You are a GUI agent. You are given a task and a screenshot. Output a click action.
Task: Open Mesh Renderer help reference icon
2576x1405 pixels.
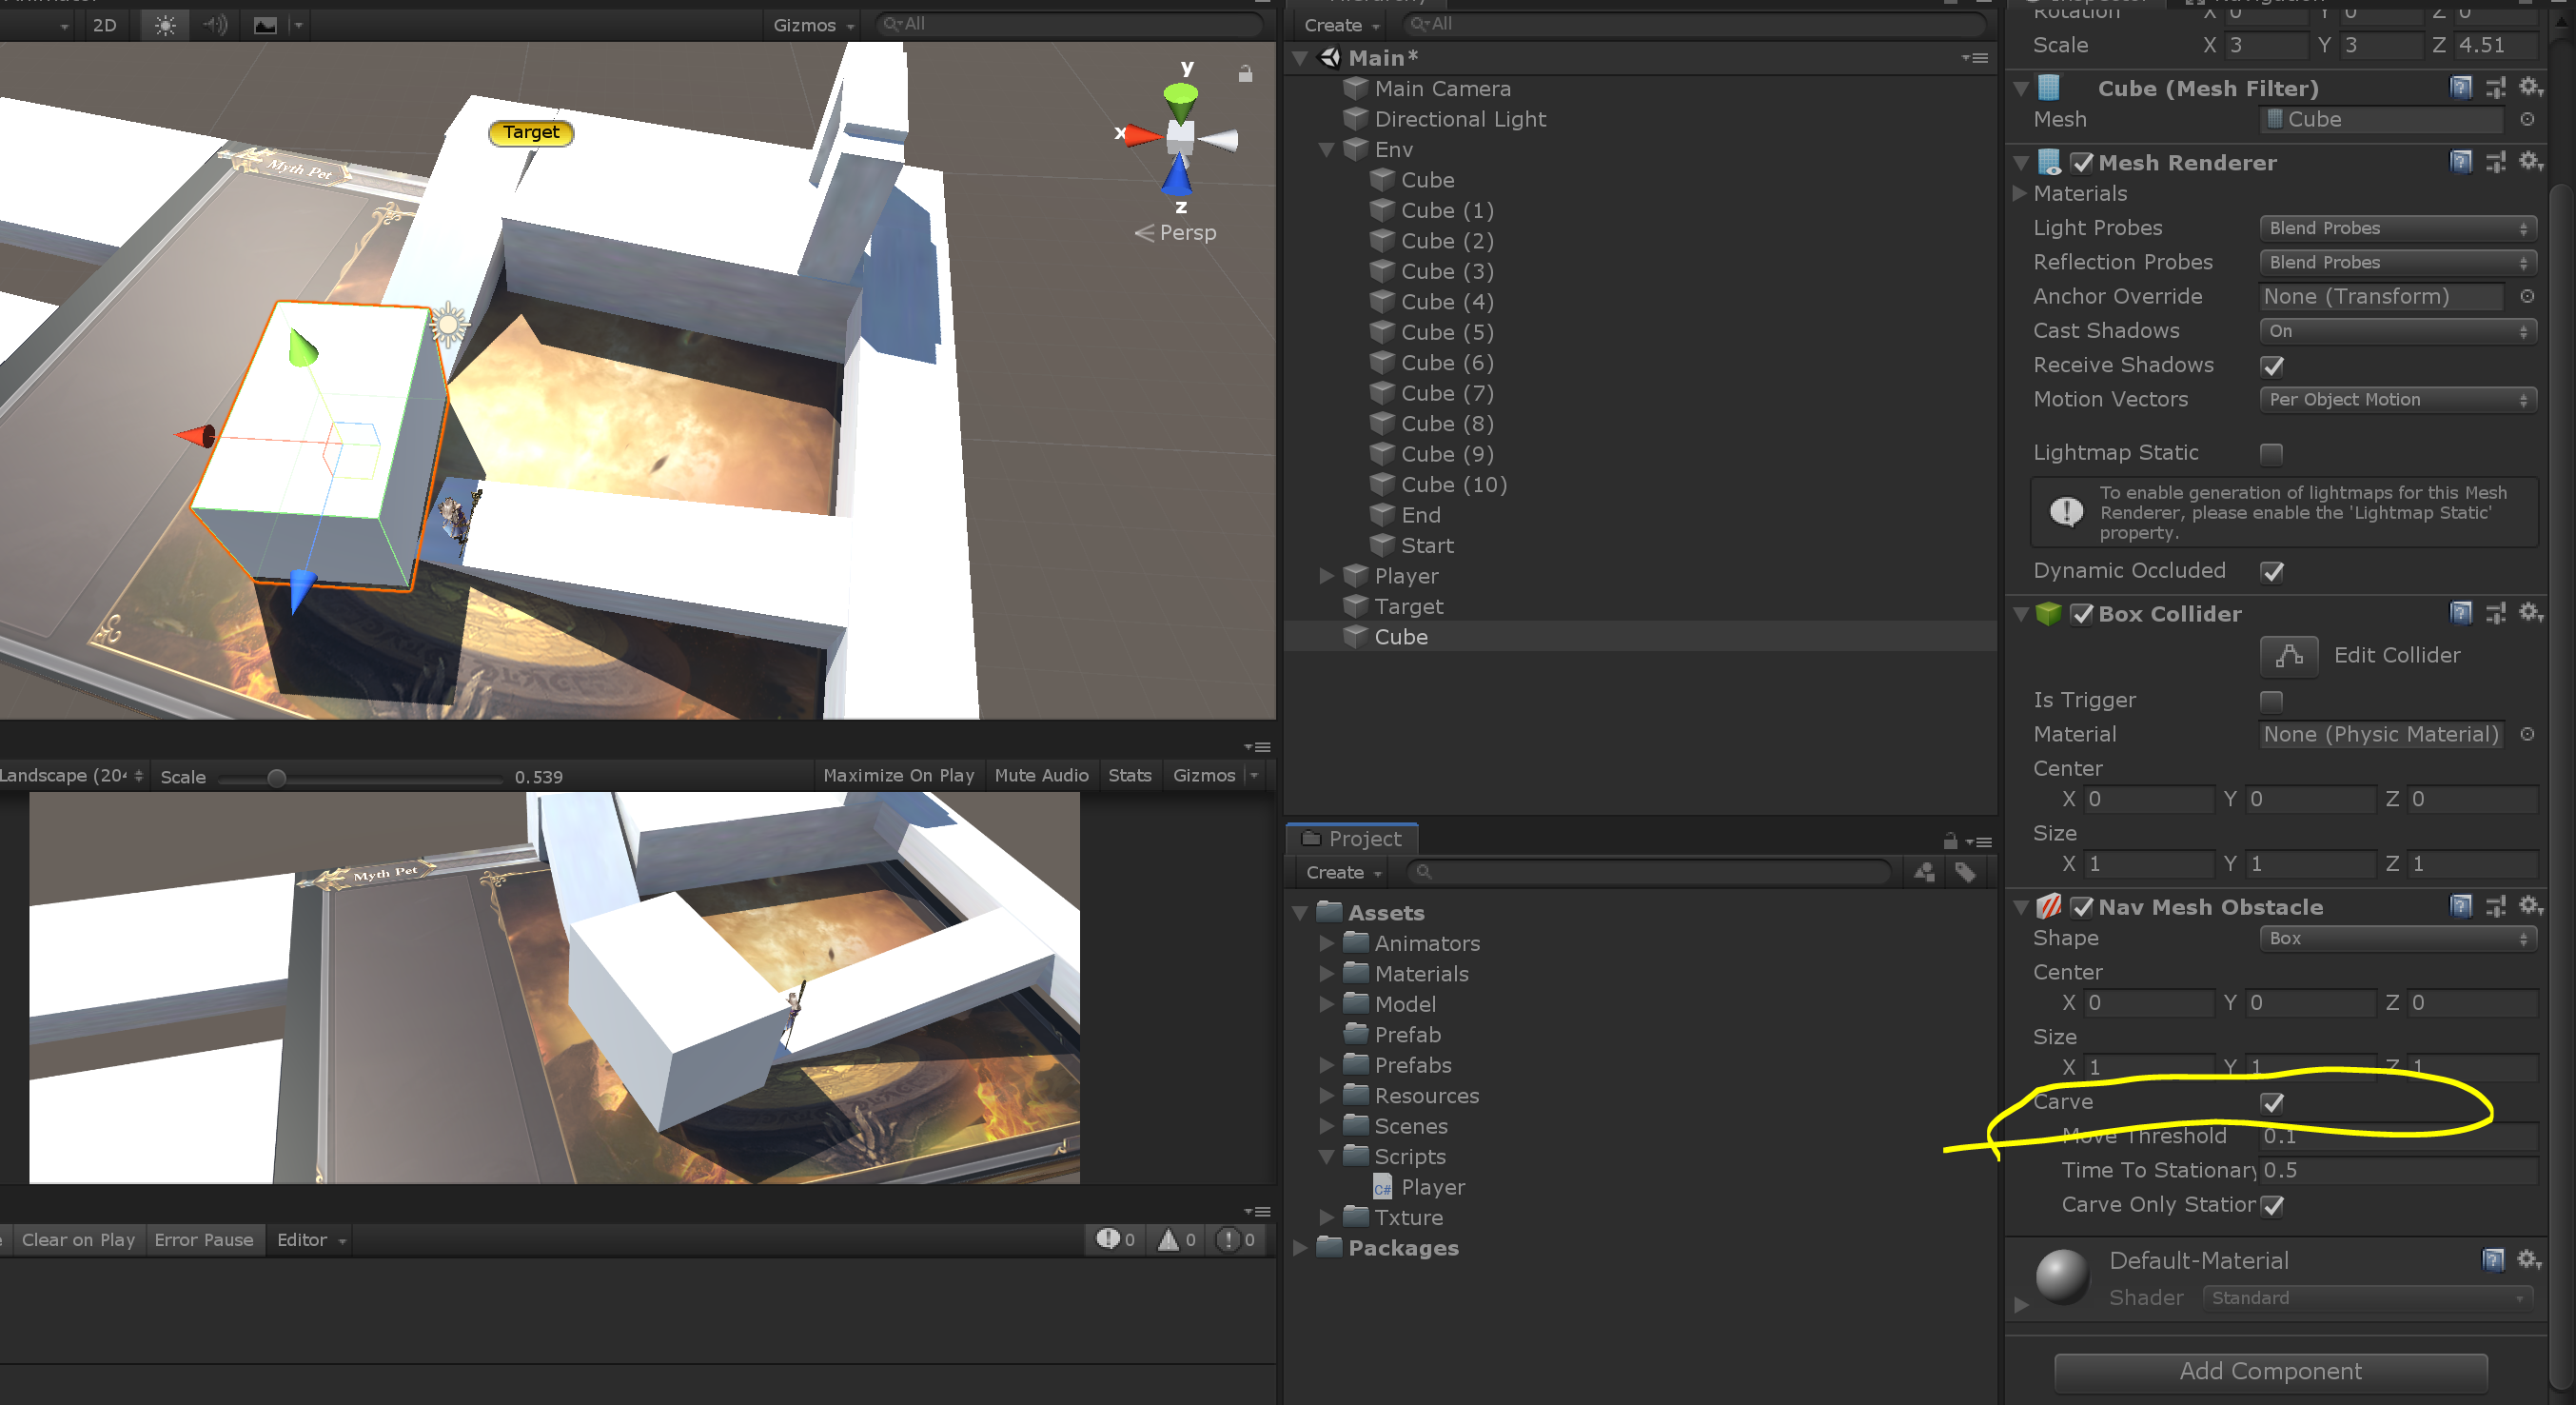coord(2461,162)
